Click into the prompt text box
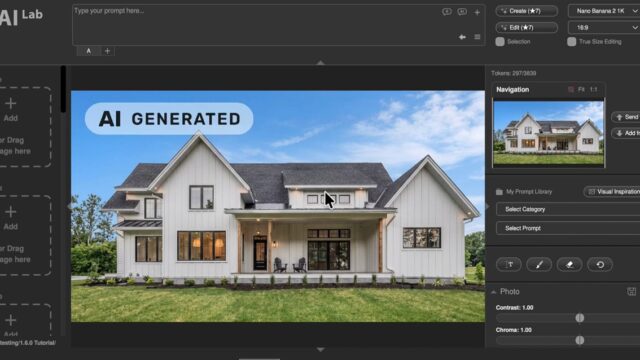Viewport: 640px width, 360px height. tap(278, 25)
